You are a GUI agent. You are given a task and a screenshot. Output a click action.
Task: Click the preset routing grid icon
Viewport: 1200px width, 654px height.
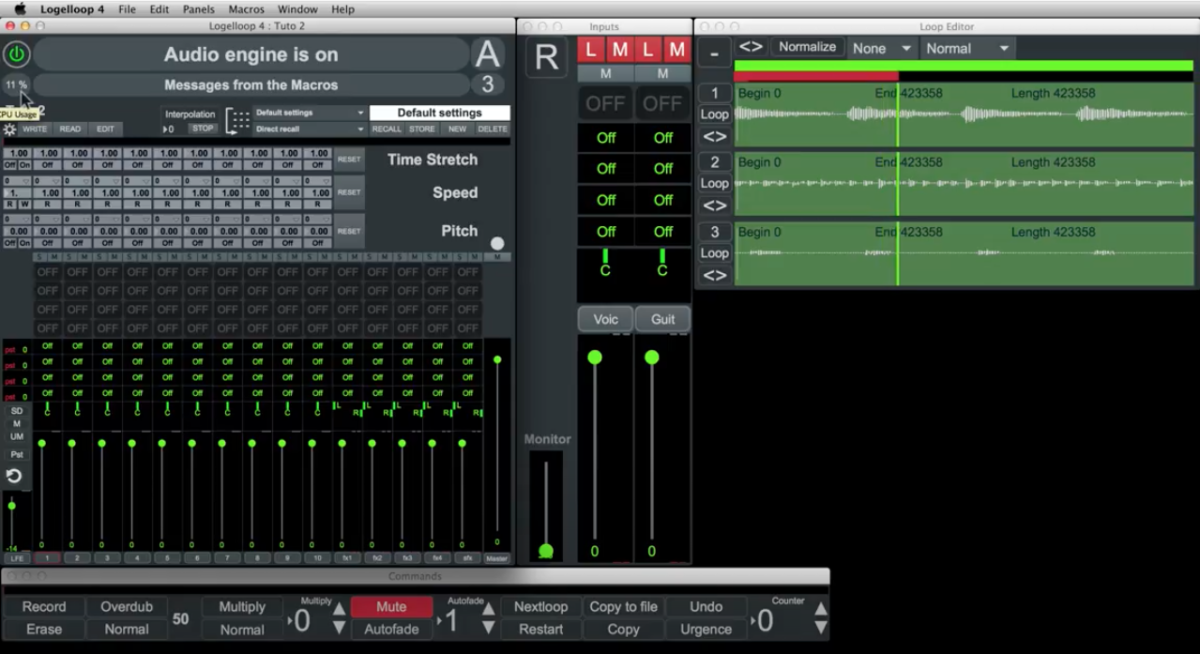click(238, 121)
